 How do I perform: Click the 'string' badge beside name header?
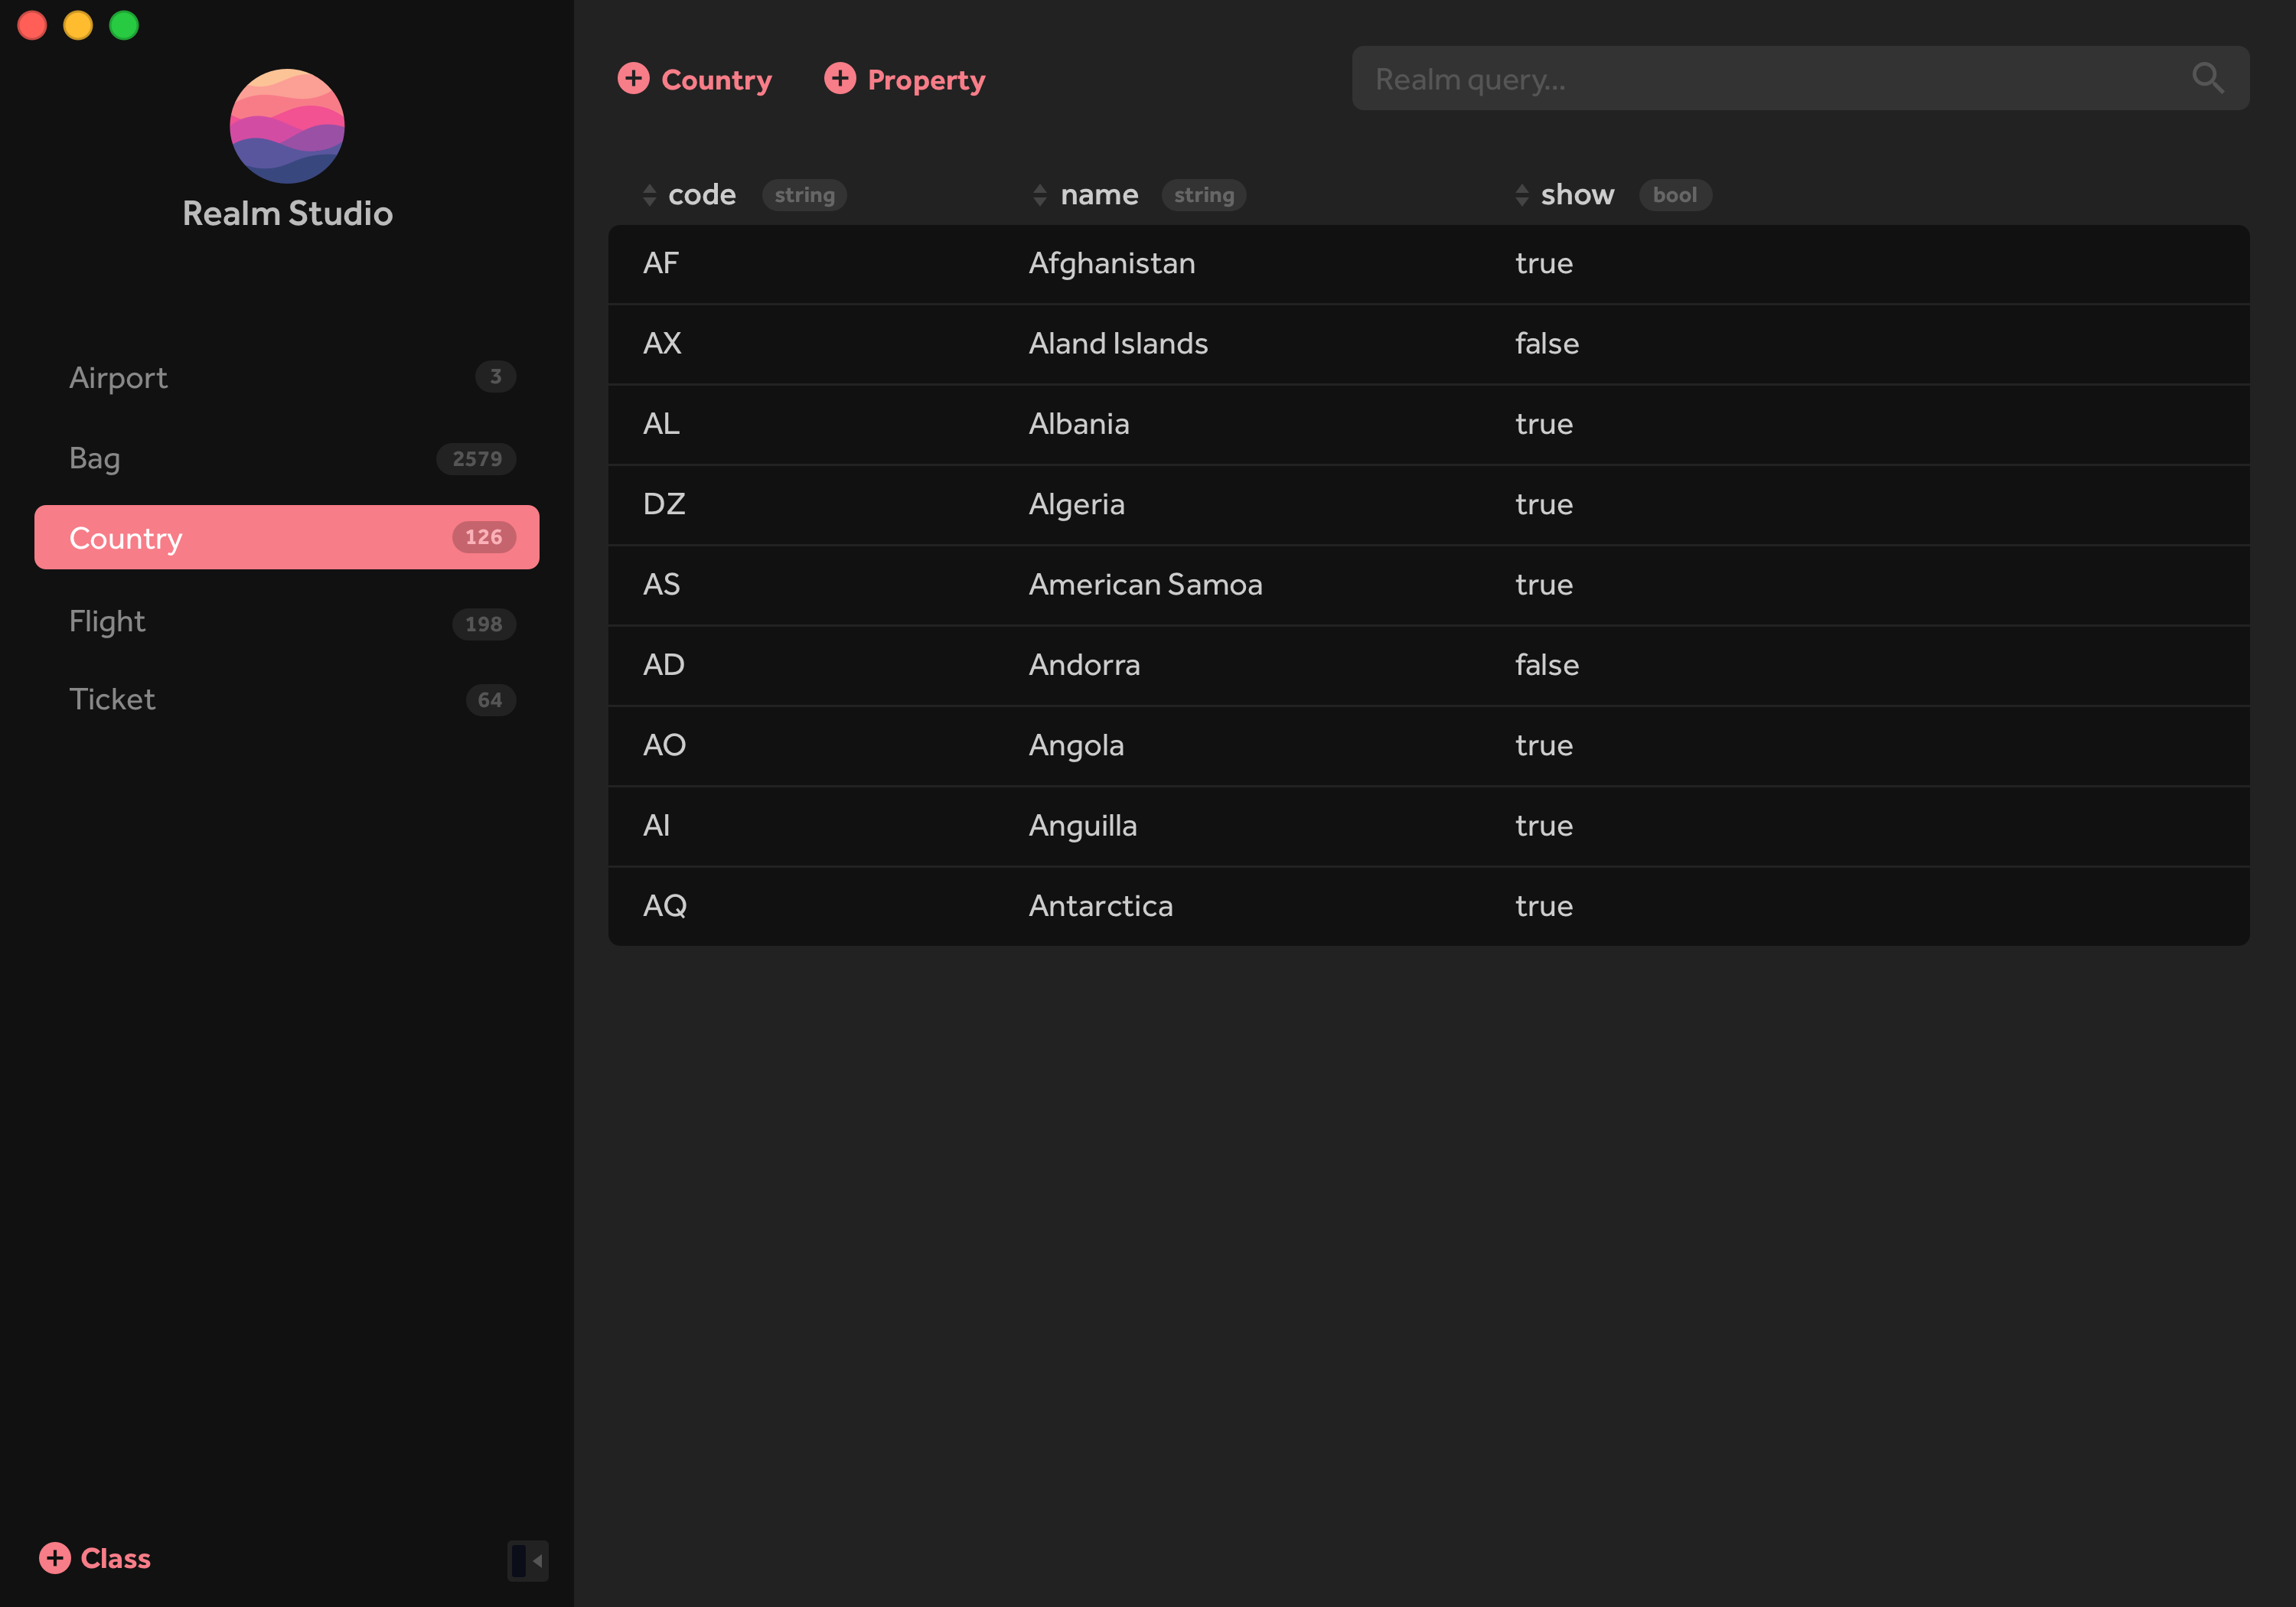click(x=1204, y=195)
